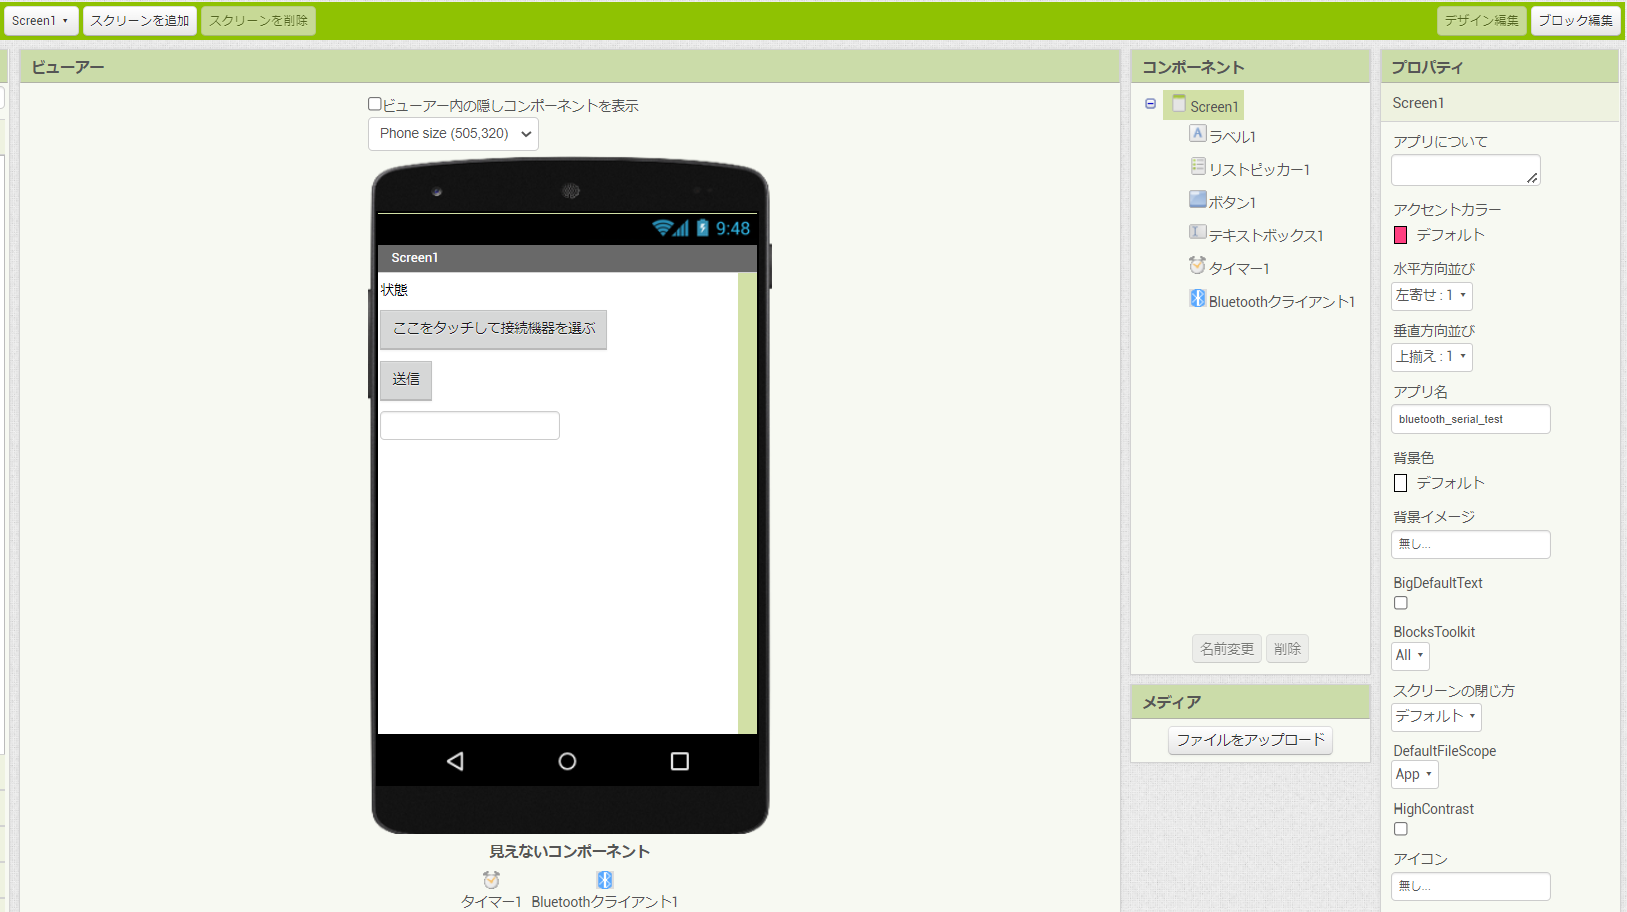
Task: Collapse the Screen1 component tree
Action: pos(1150,104)
